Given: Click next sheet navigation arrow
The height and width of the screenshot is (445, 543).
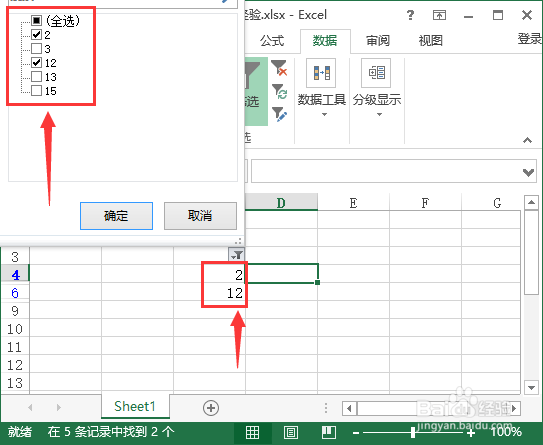Looking at the screenshot, I should 59,407.
